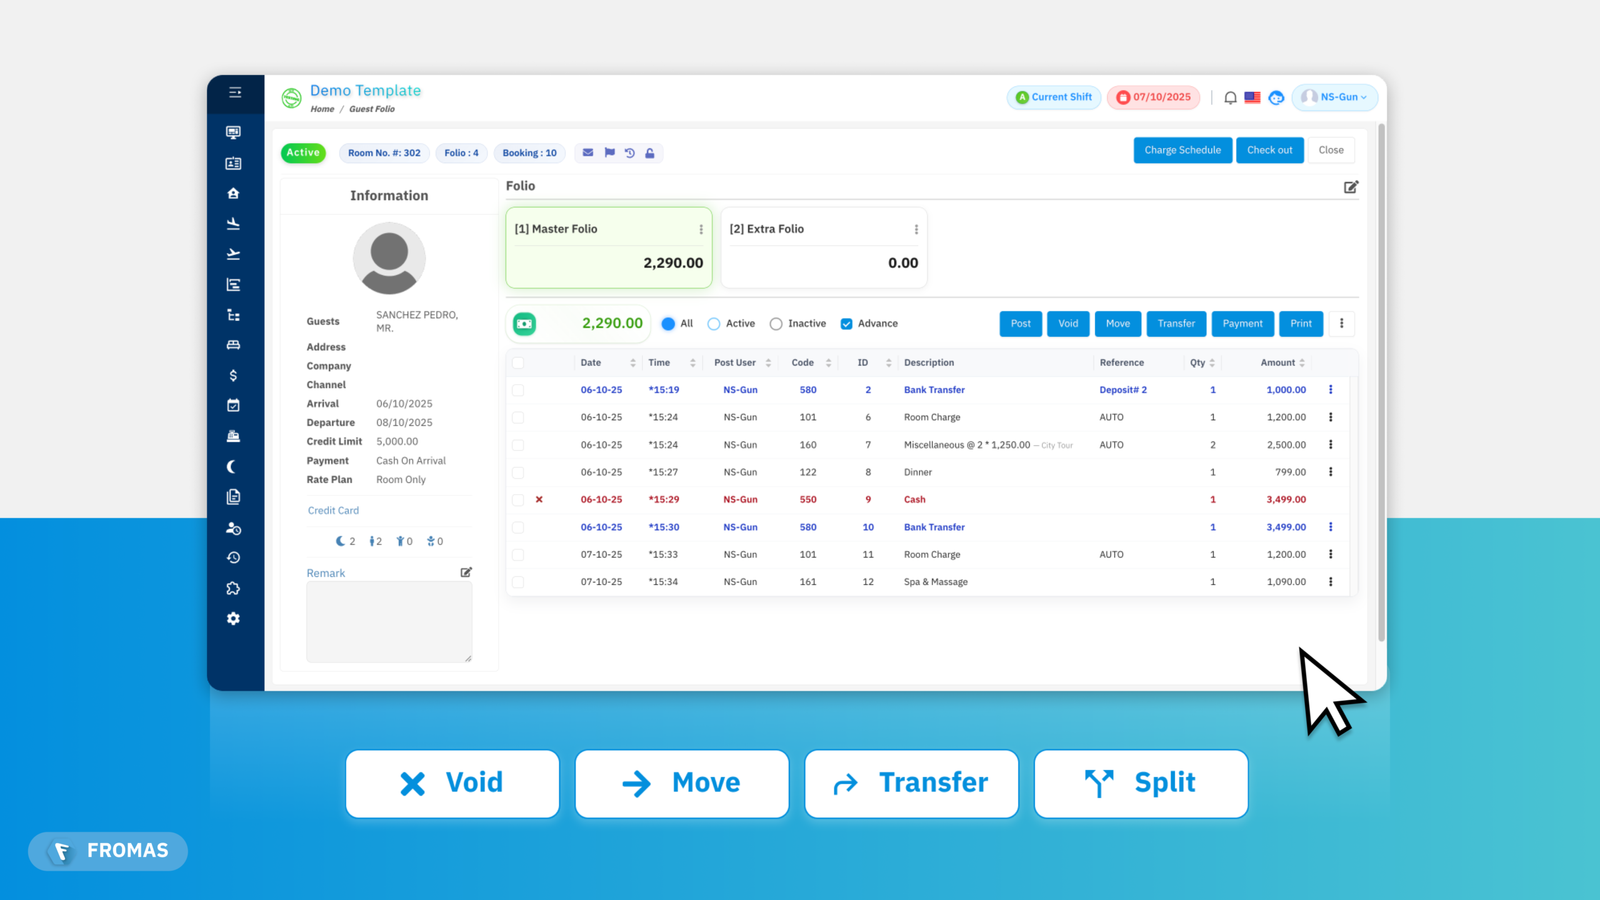
Task: Enable the Inactive transactions filter
Action: 777,323
